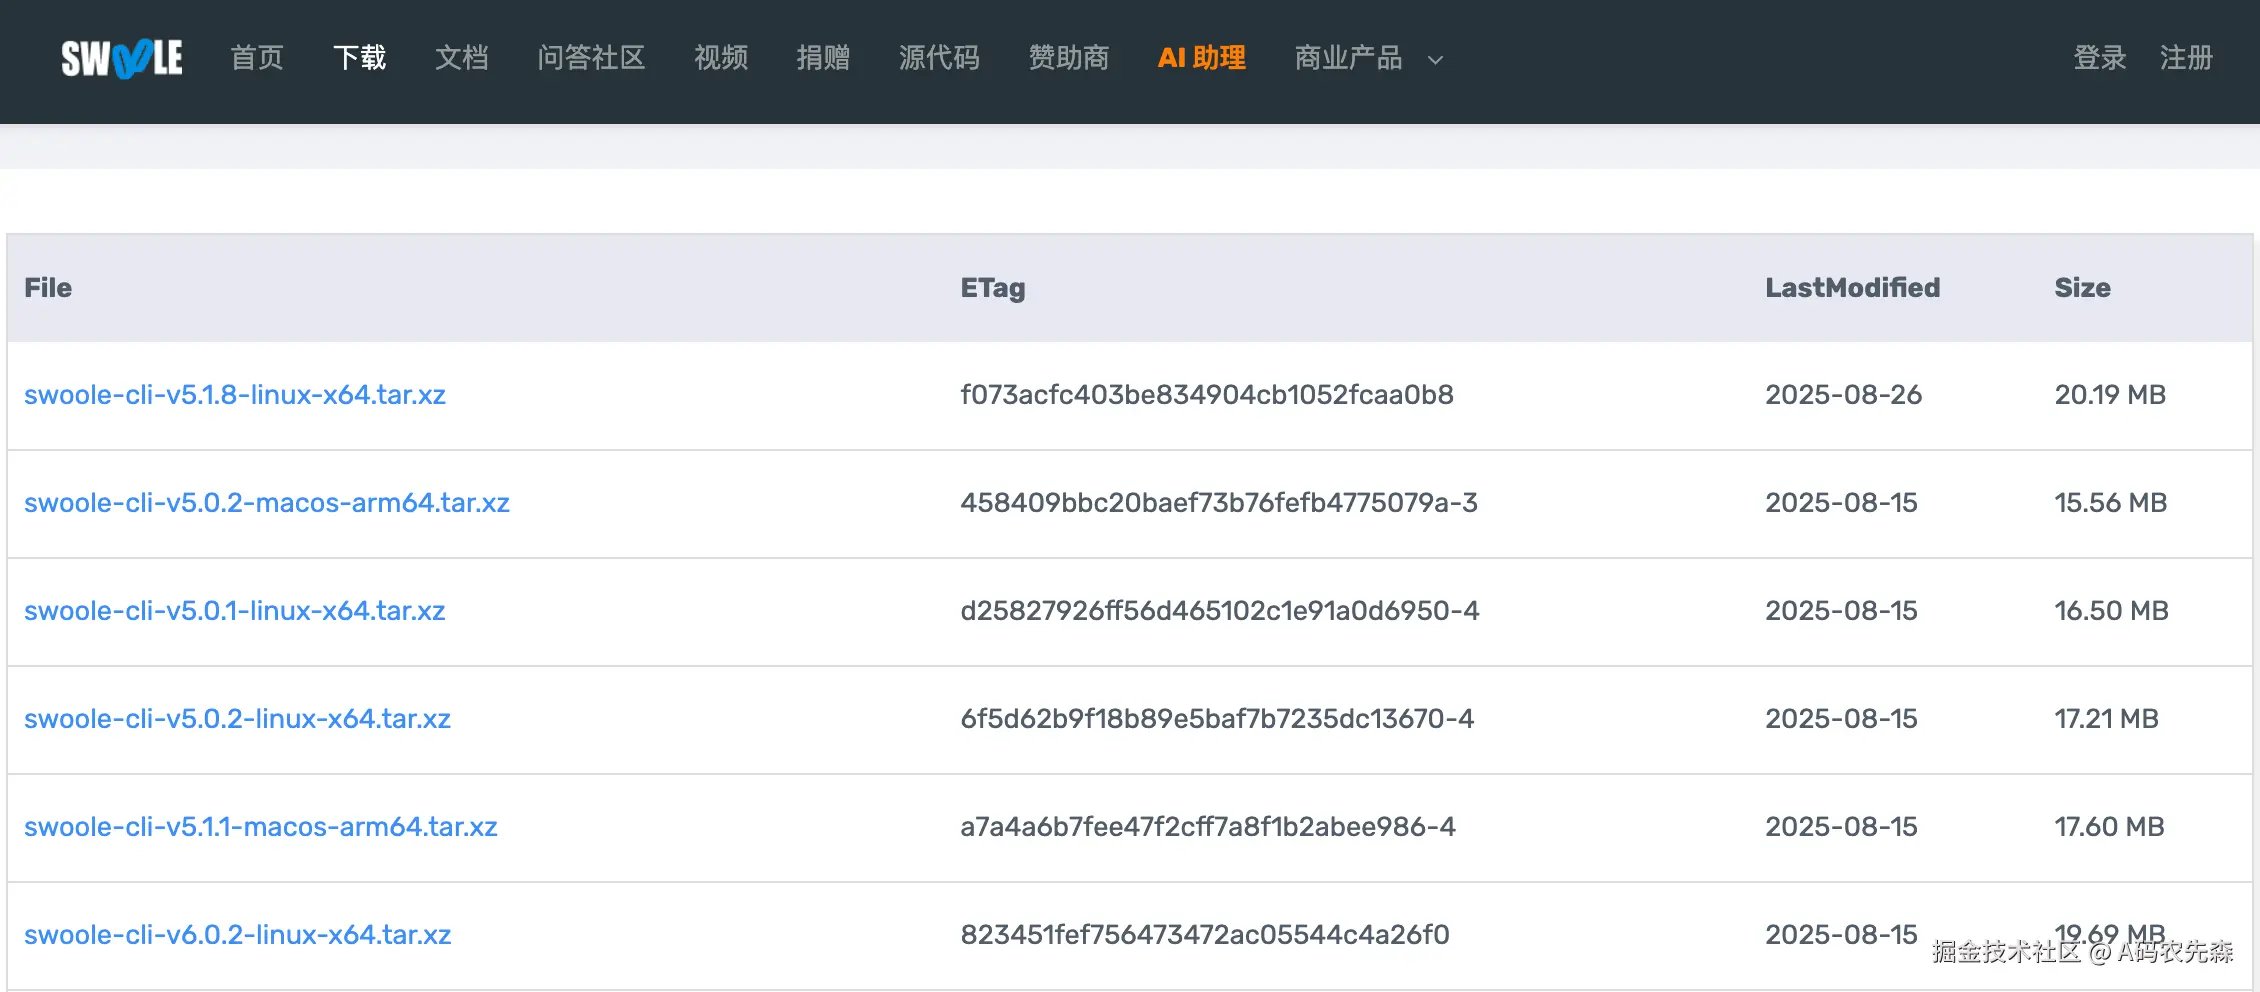Image resolution: width=2260 pixels, height=992 pixels.
Task: Open the AI 助理 link
Action: (1202, 58)
